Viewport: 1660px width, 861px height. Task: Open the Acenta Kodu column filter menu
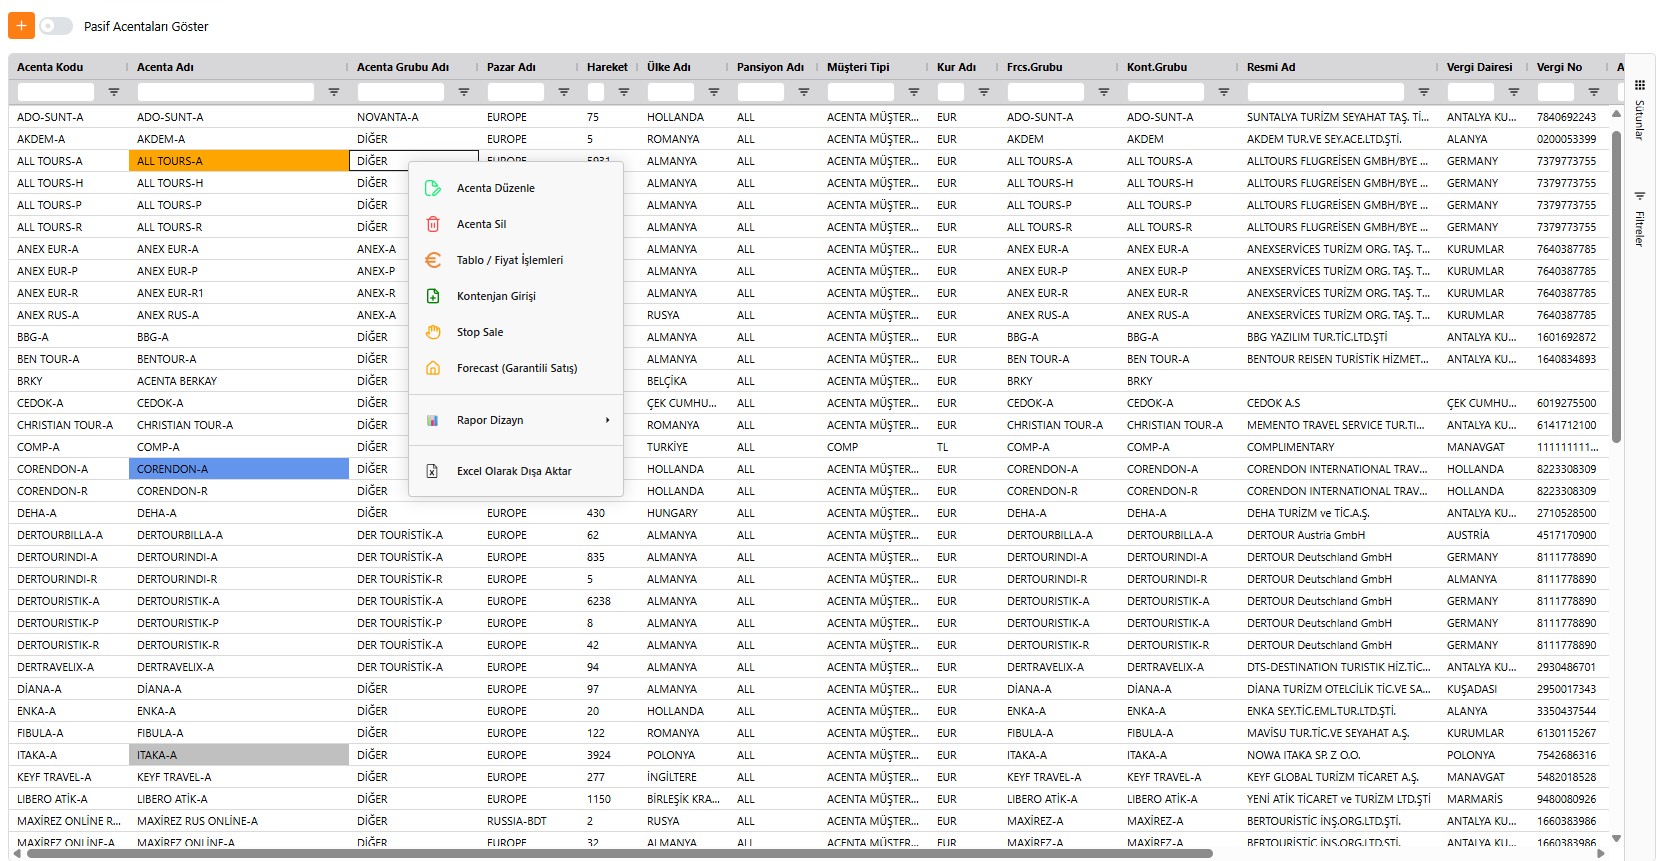tap(114, 92)
